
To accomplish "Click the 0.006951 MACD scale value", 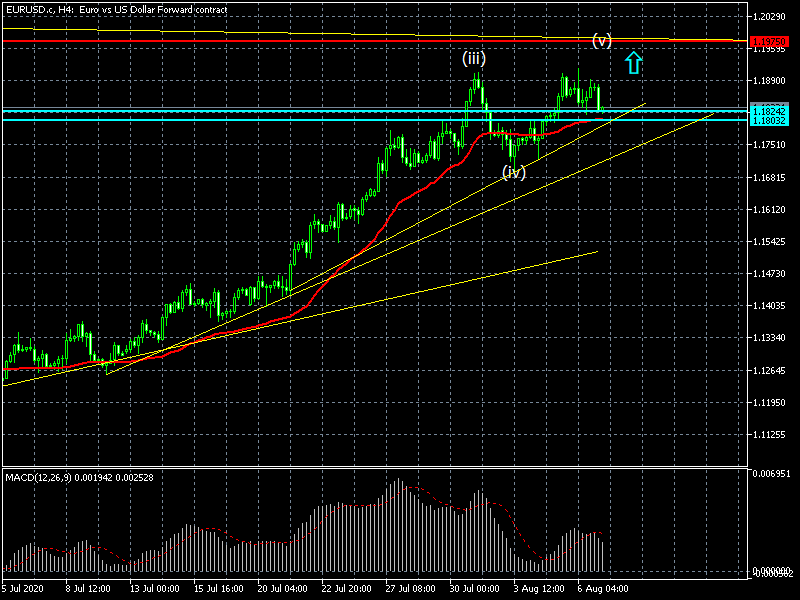I will [x=773, y=472].
